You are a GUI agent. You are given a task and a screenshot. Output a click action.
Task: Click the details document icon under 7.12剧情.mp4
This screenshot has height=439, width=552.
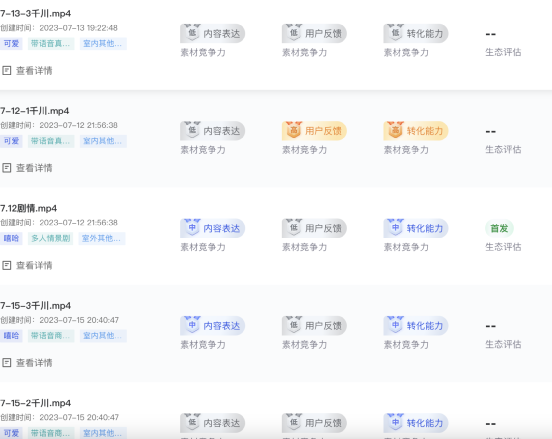point(7,265)
